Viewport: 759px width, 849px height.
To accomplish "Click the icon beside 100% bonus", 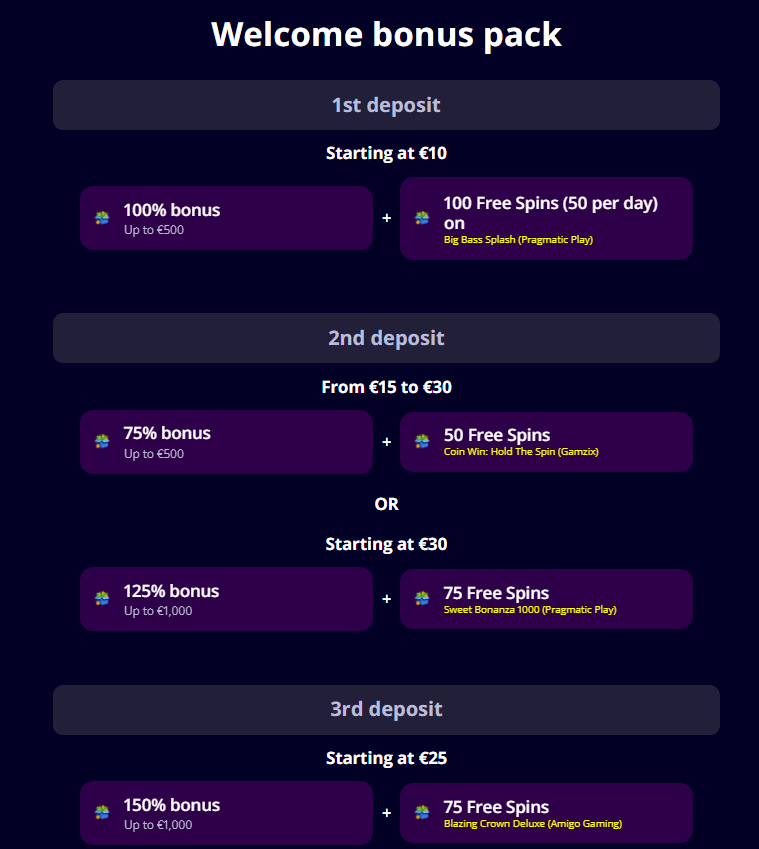I will click(102, 218).
